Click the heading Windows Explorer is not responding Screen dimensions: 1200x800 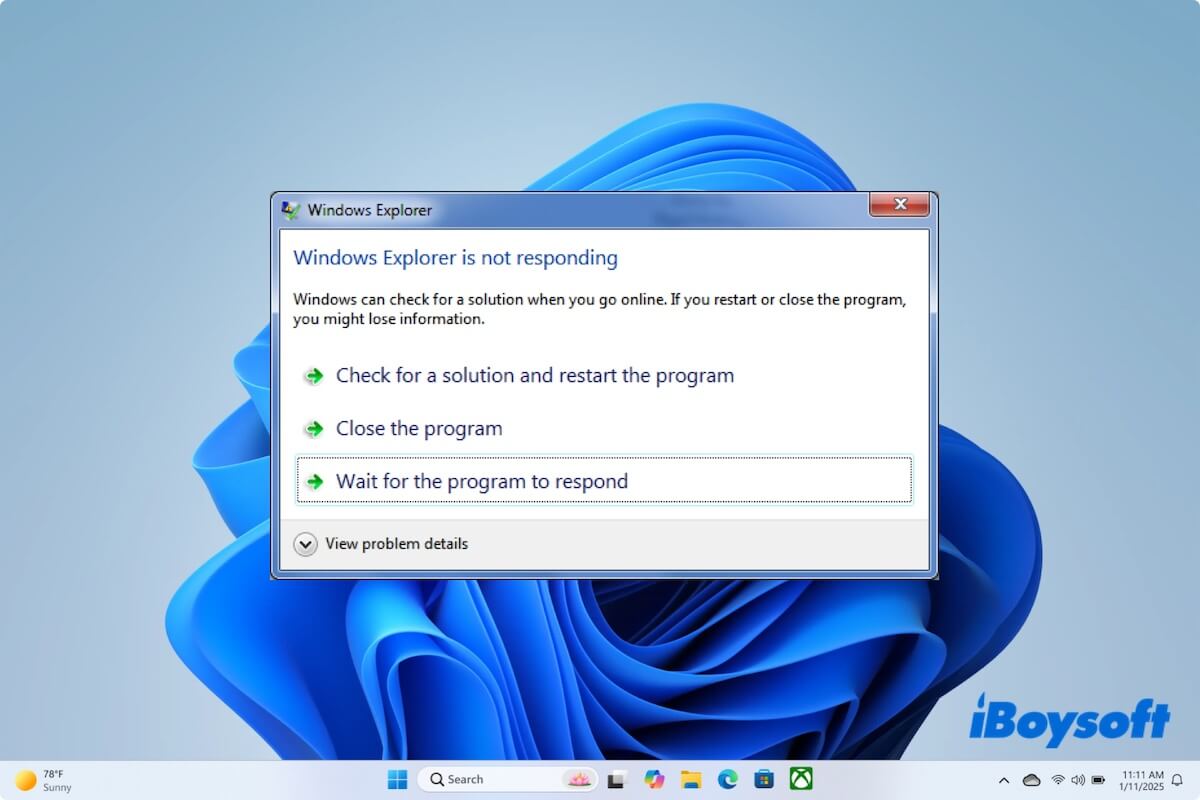click(x=455, y=258)
